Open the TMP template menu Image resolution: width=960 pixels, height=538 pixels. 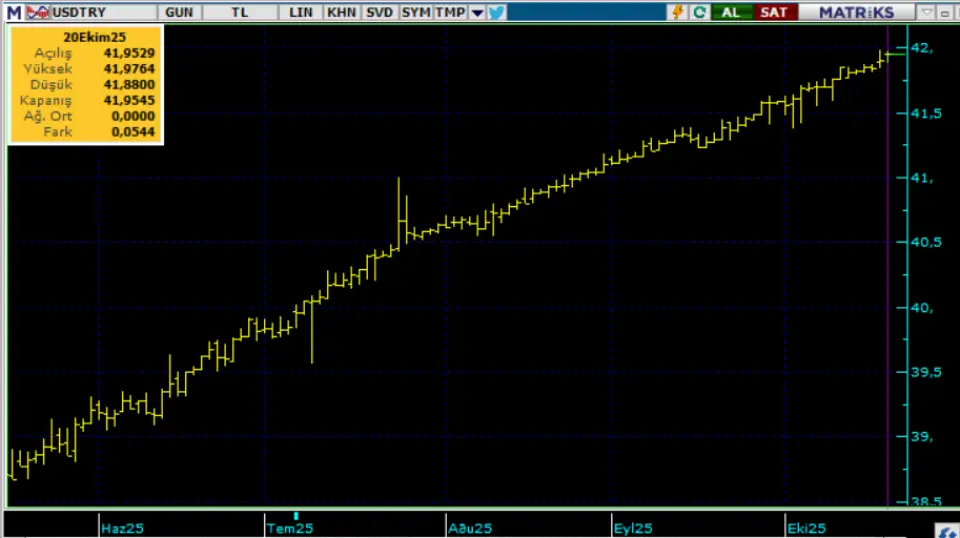449,12
